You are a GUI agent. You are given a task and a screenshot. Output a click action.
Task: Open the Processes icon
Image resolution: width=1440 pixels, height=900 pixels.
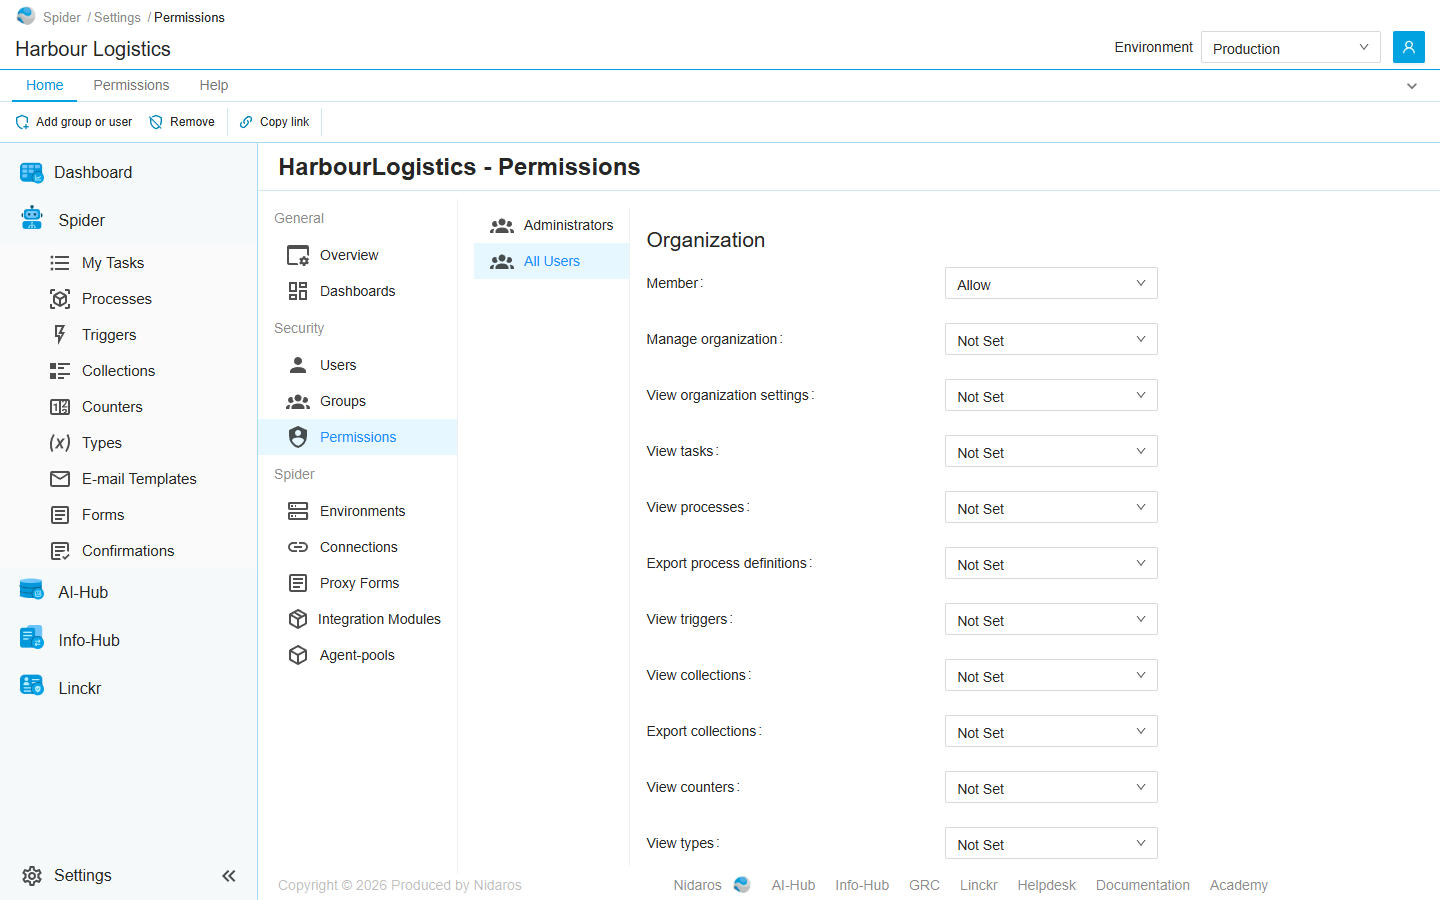pos(60,299)
